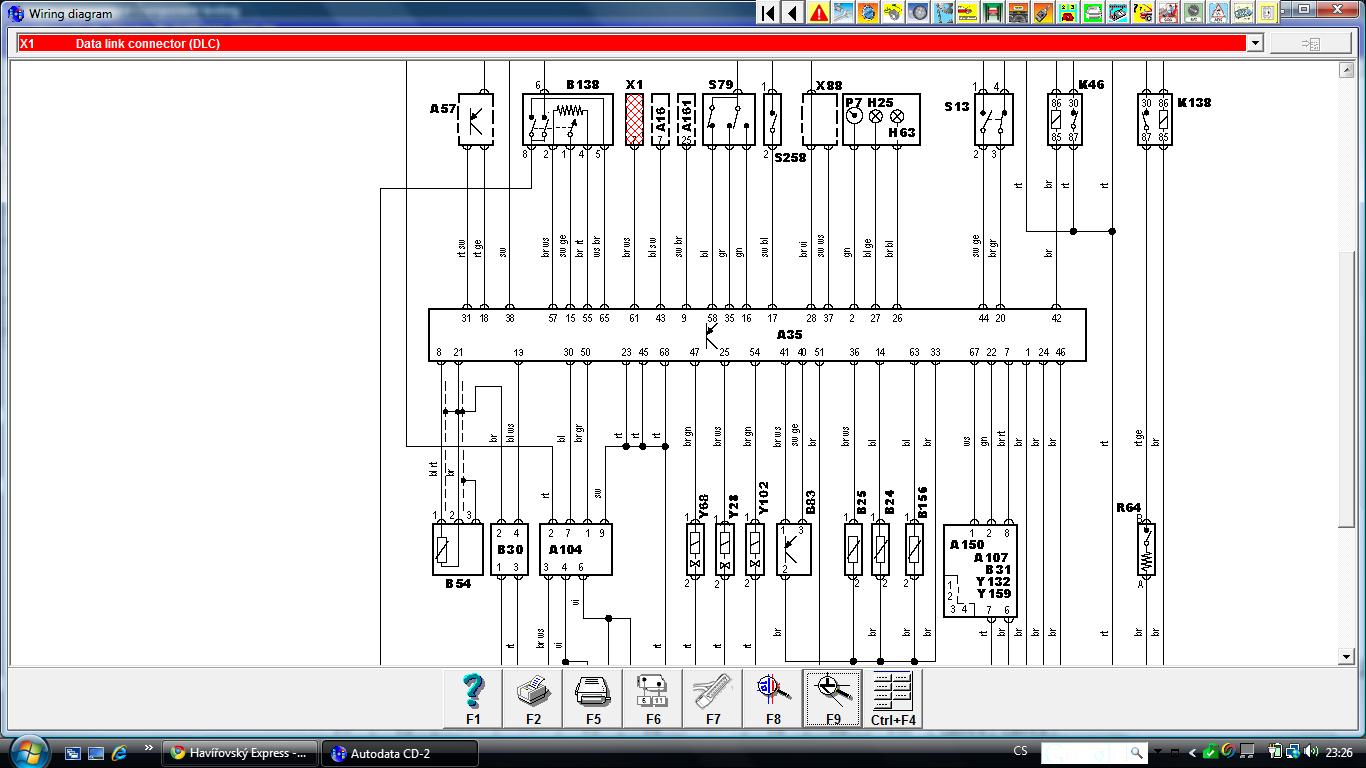Click the red warning triangle toolbar icon
Image resolution: width=1366 pixels, height=768 pixels.
pos(819,13)
